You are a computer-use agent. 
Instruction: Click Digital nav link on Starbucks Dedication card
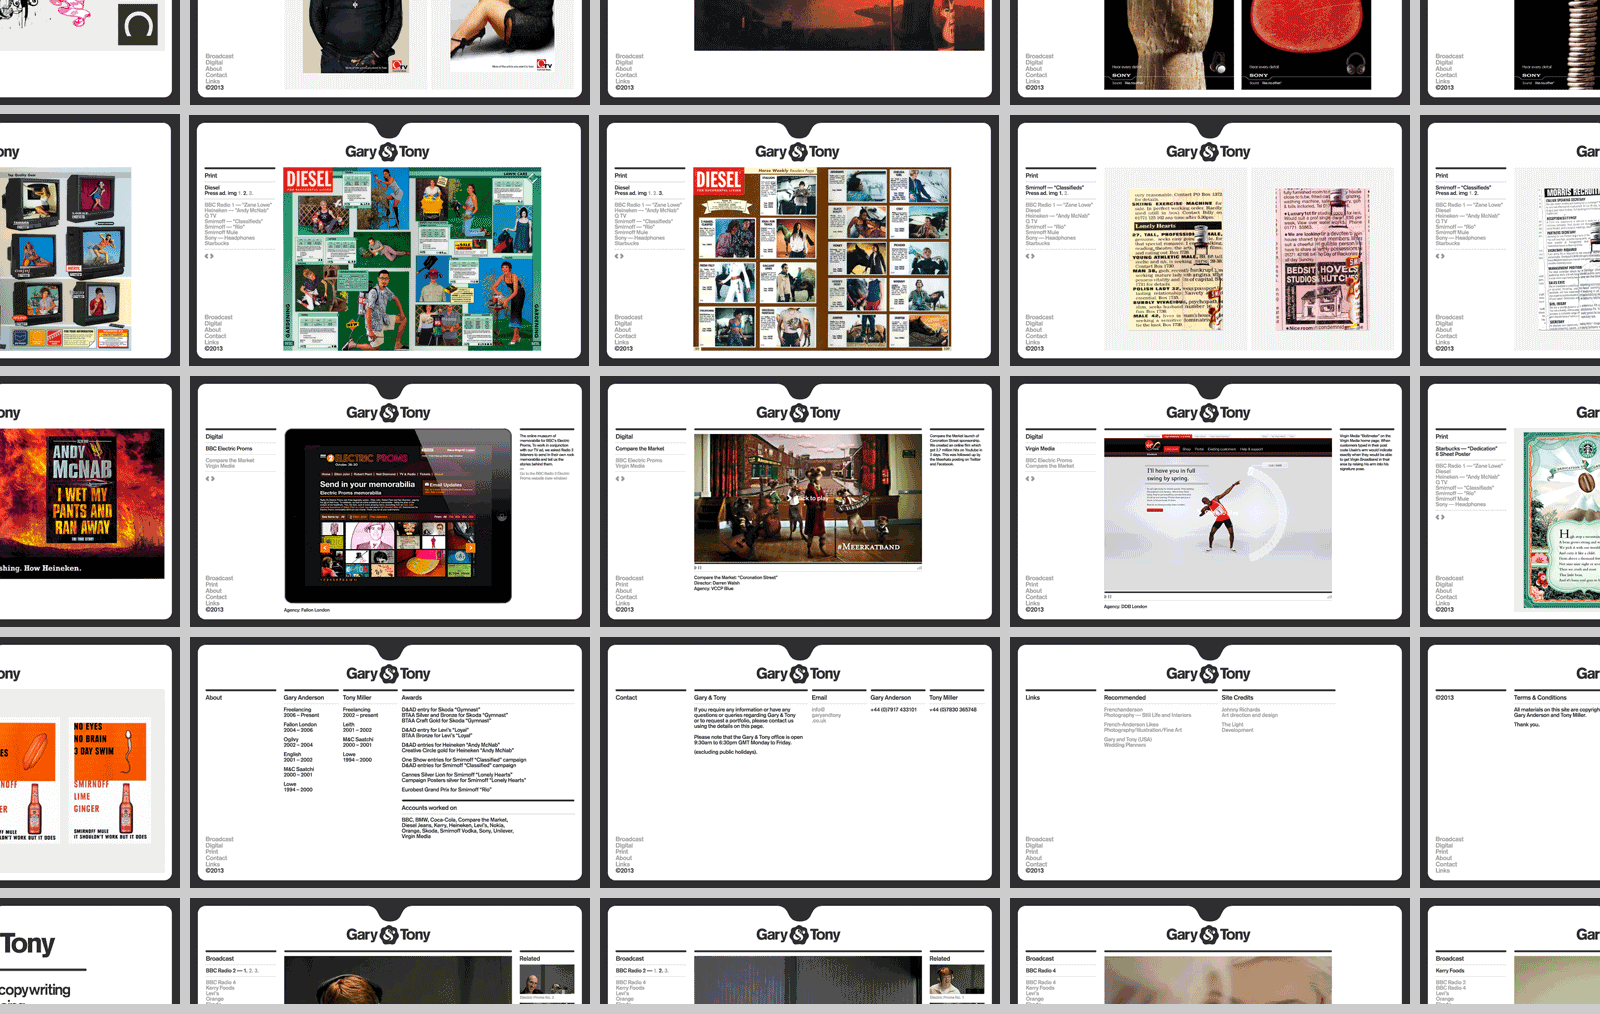click(1444, 584)
